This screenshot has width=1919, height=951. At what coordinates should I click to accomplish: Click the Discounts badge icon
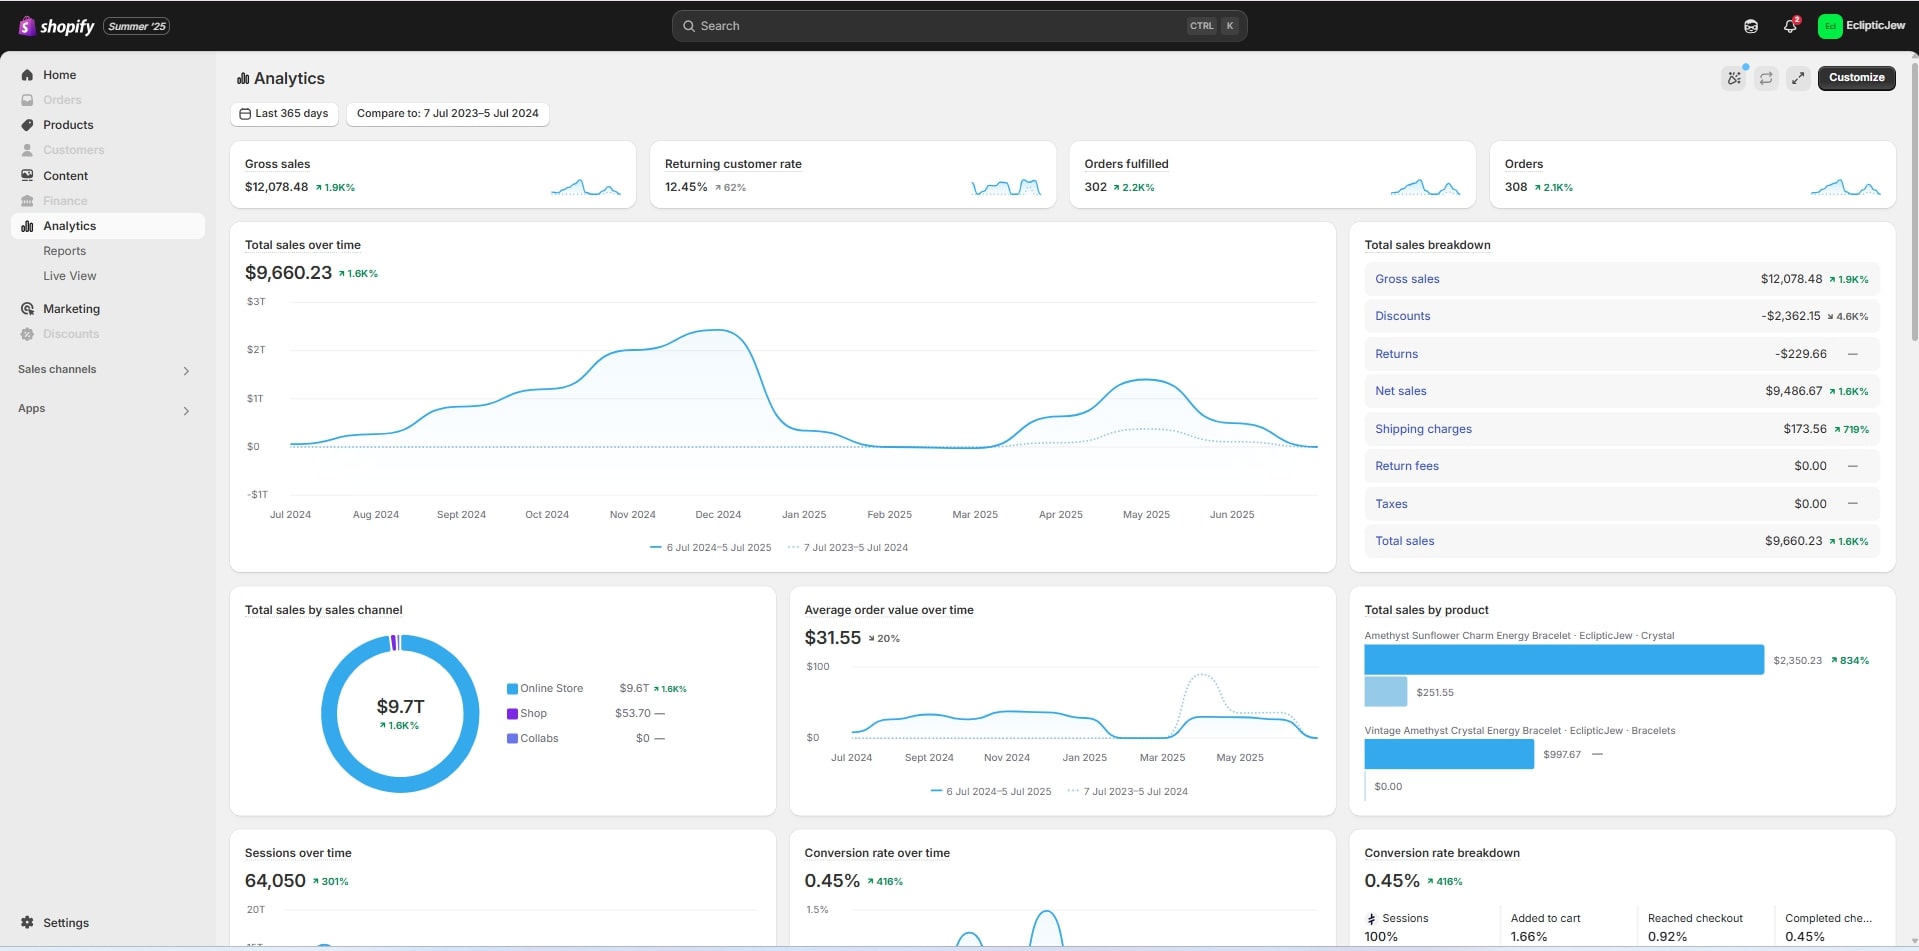click(27, 334)
